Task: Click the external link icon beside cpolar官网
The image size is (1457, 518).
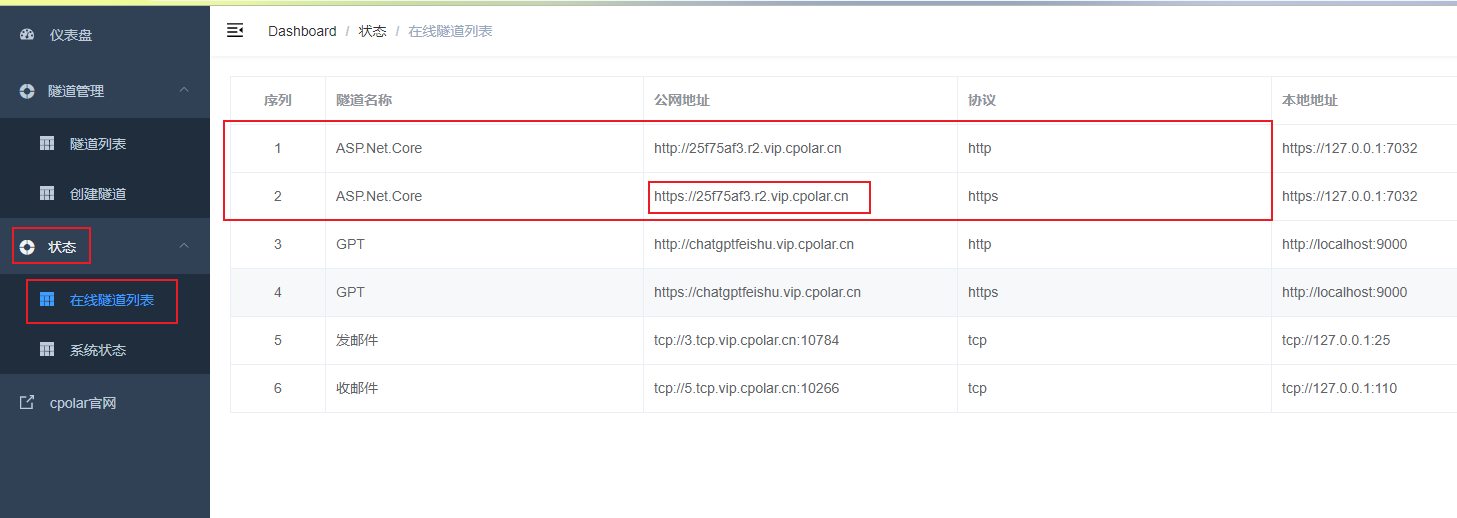Action: click(27, 403)
